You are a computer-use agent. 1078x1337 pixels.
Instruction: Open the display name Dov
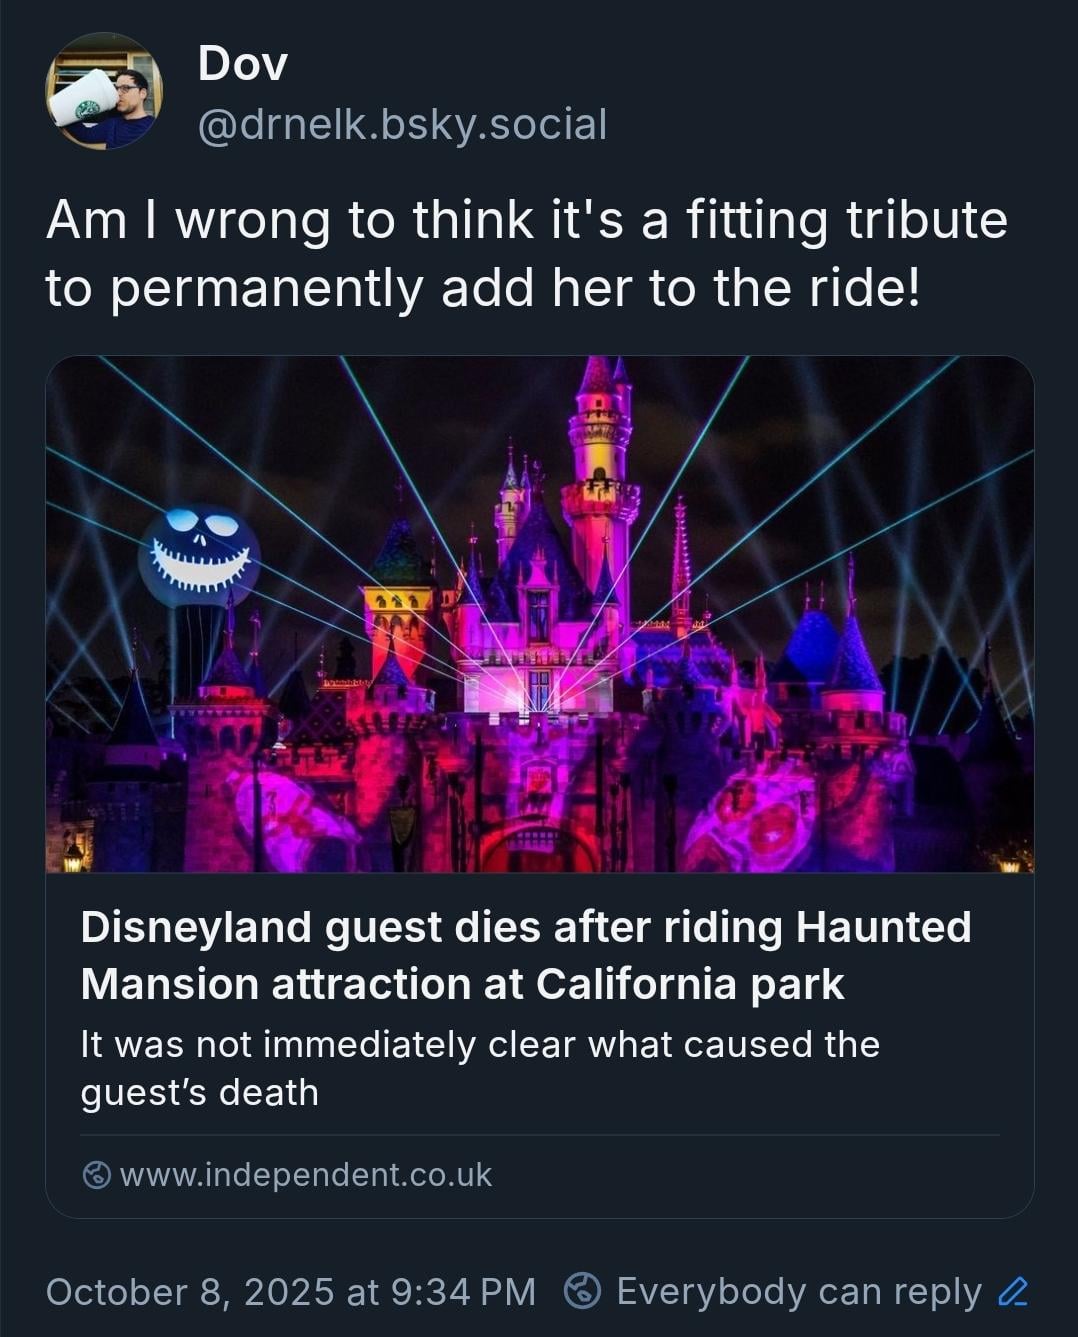(x=243, y=64)
